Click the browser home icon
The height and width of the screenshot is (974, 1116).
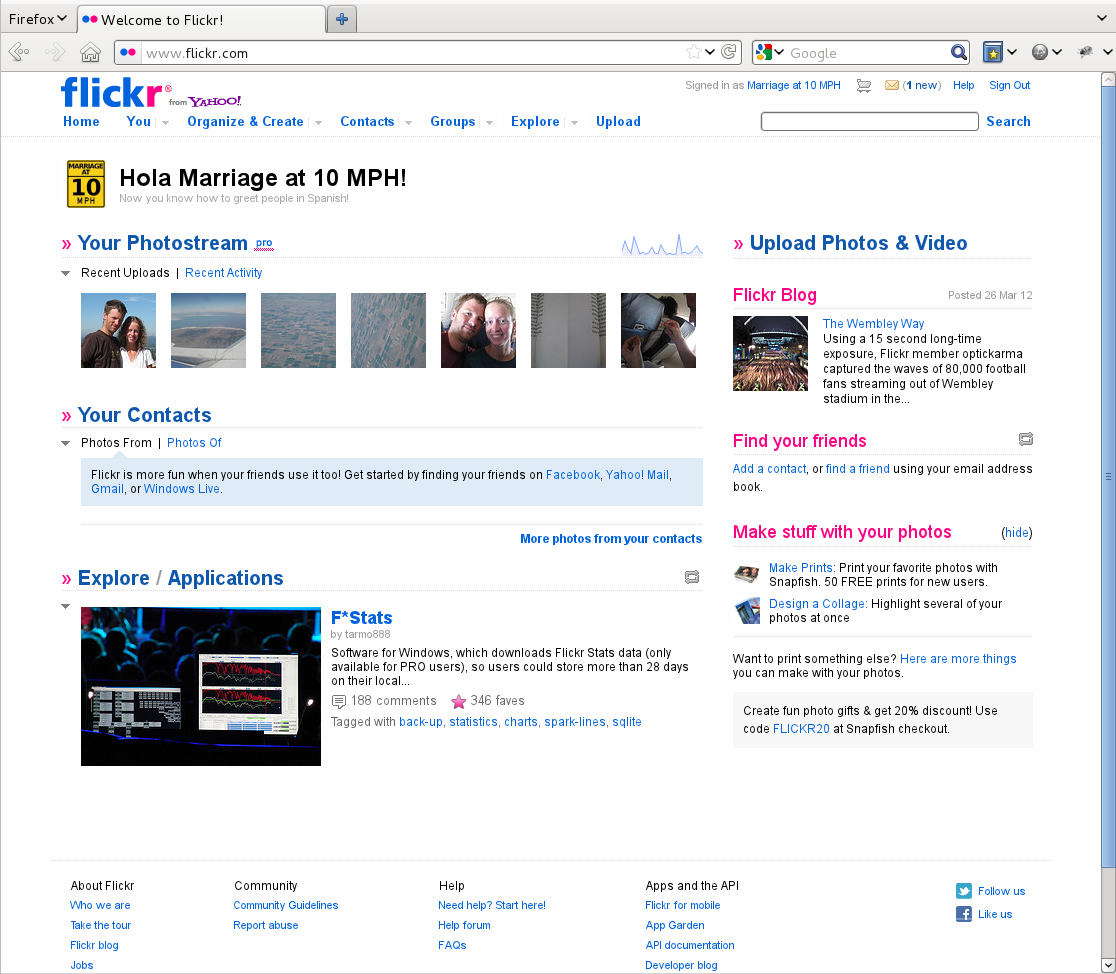[90, 52]
